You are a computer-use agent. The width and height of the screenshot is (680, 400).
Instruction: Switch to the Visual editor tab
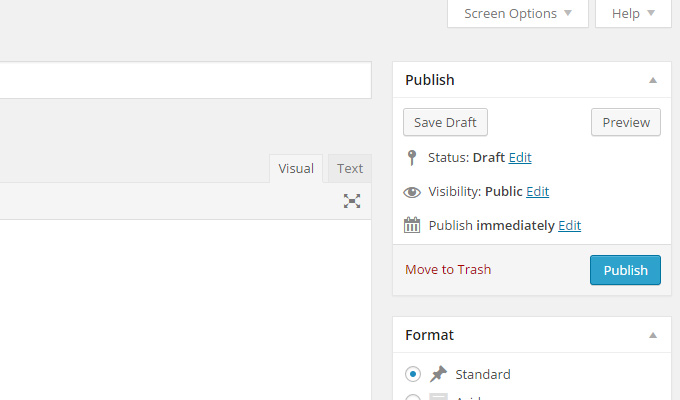(296, 168)
